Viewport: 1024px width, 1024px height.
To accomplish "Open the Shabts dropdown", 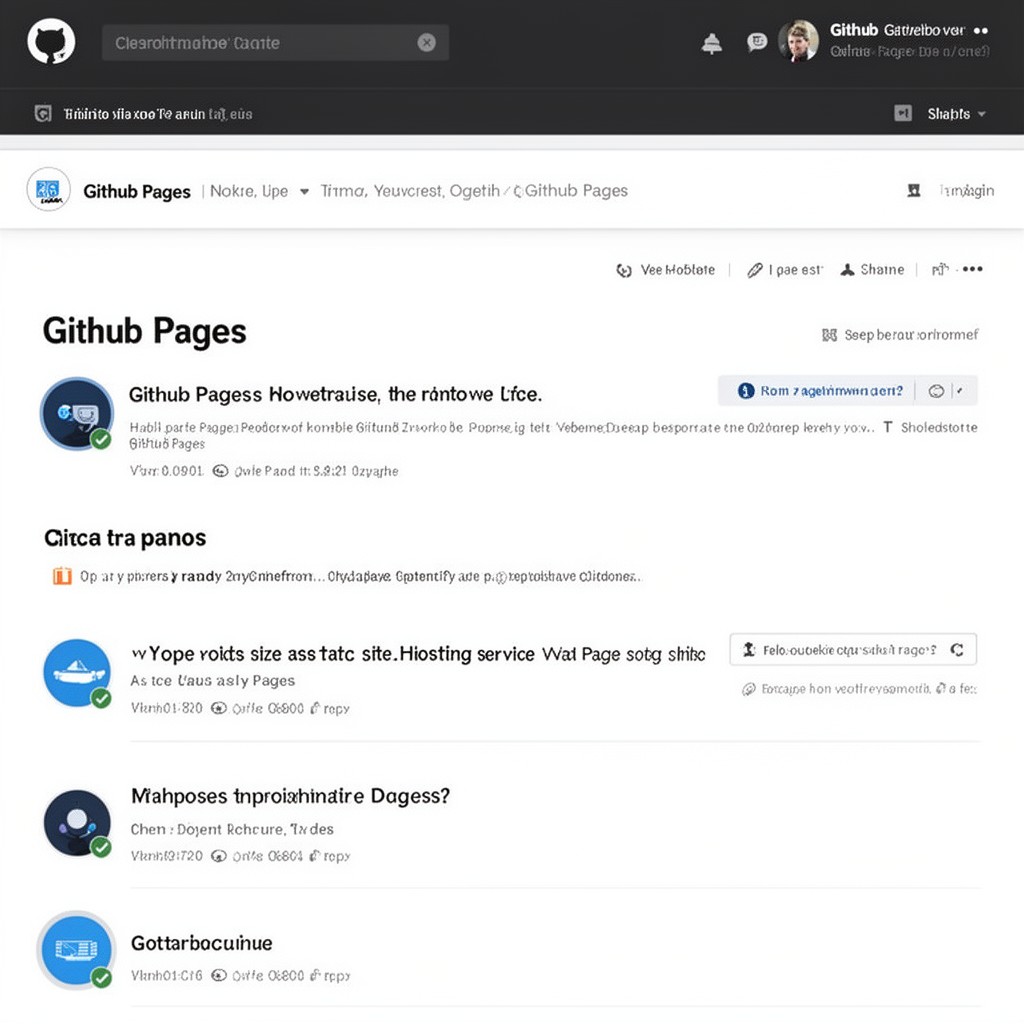I will coord(956,114).
